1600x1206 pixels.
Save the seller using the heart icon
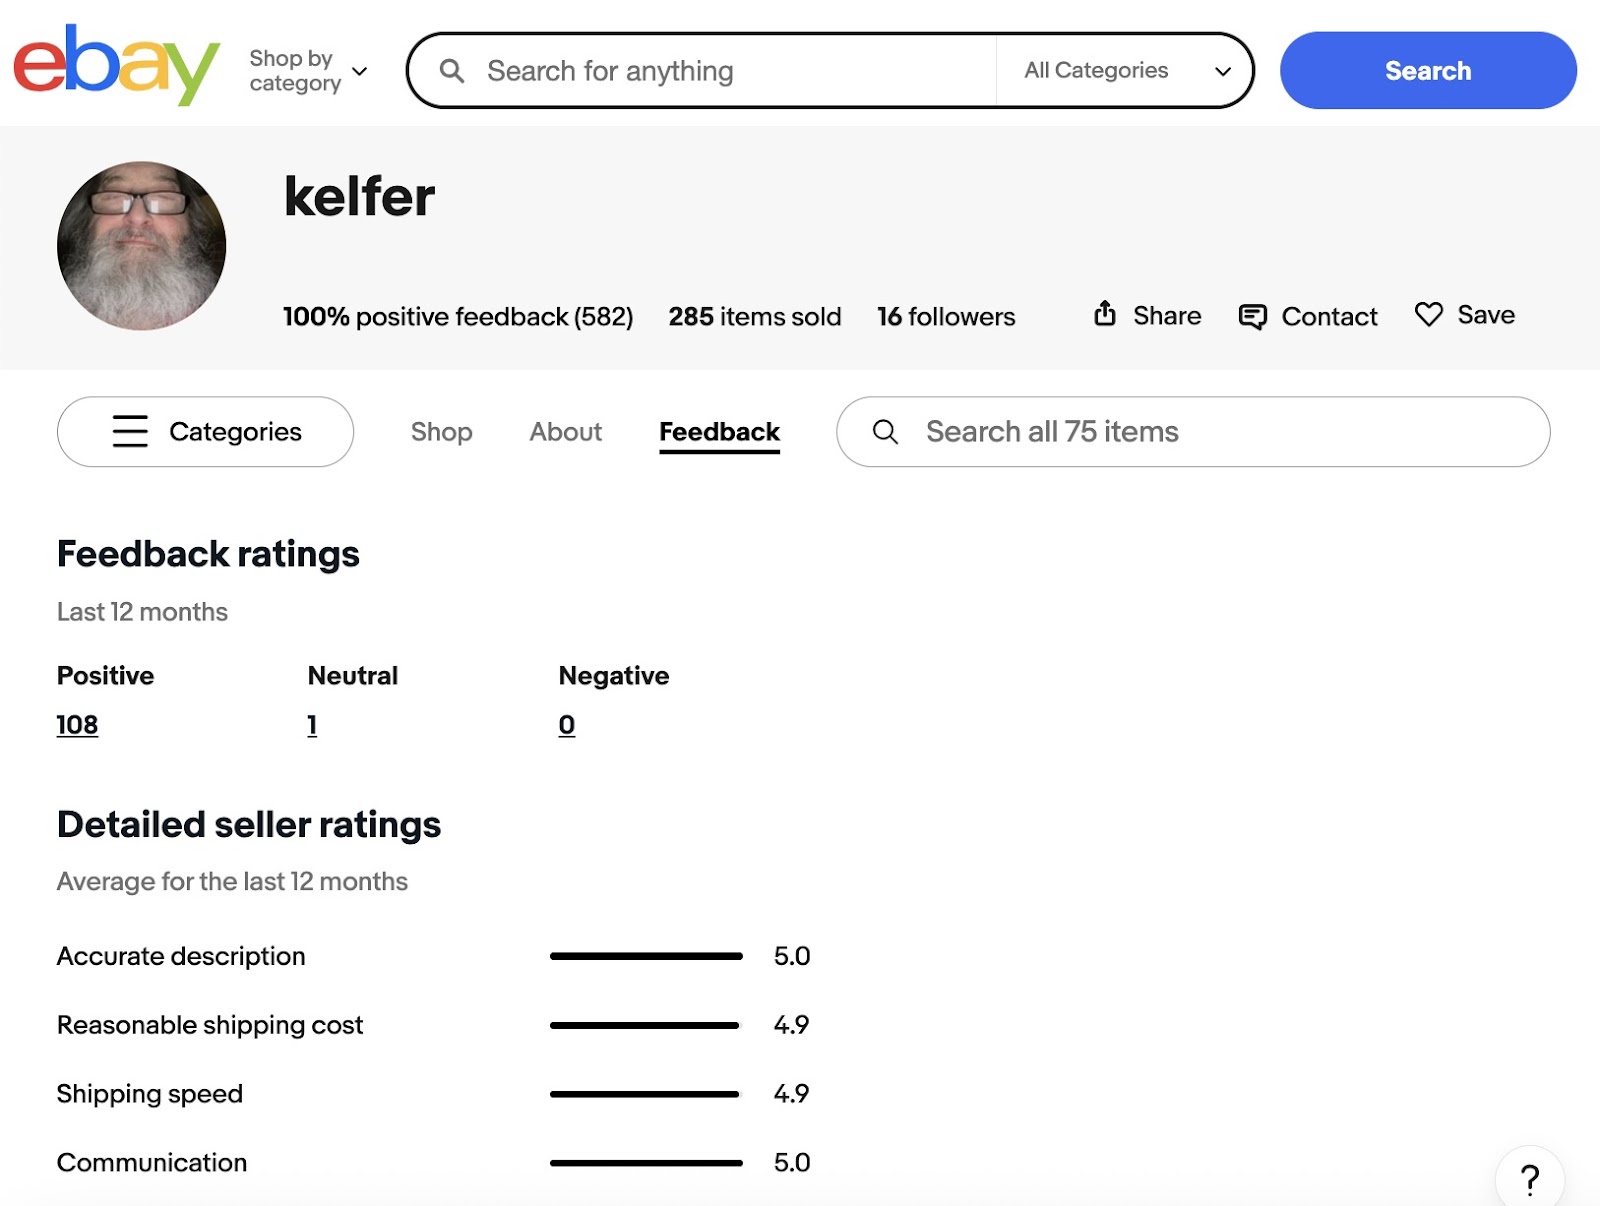coord(1430,315)
